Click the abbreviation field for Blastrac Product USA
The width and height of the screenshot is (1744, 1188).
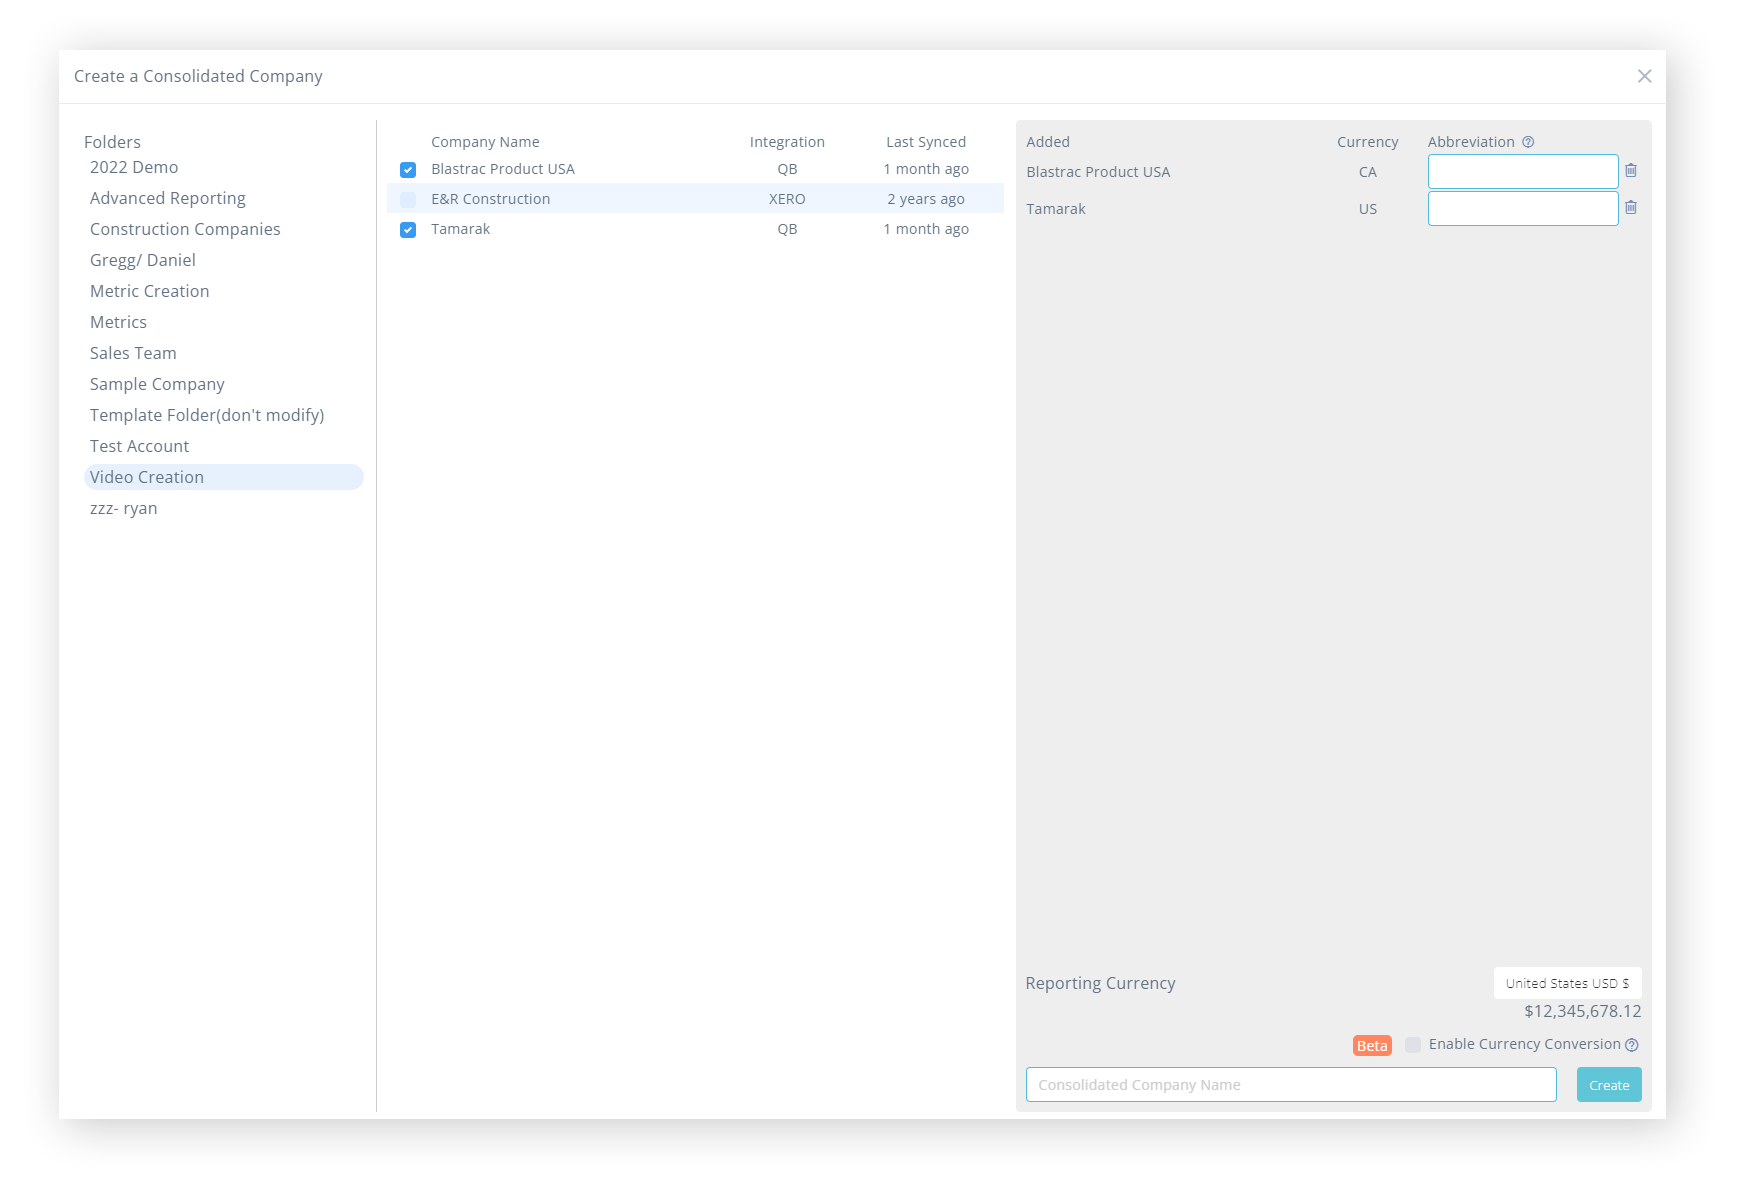point(1522,172)
